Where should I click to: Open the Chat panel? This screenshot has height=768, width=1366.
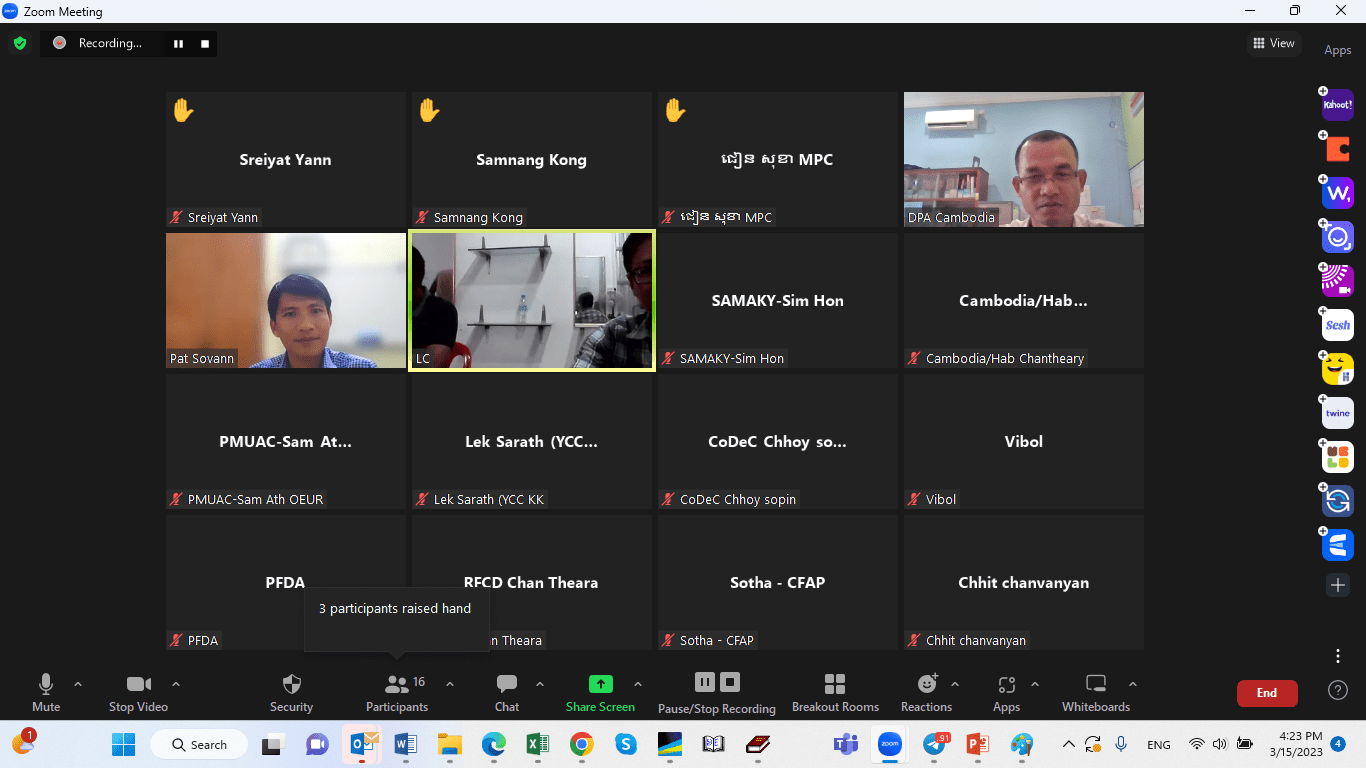[x=507, y=693]
